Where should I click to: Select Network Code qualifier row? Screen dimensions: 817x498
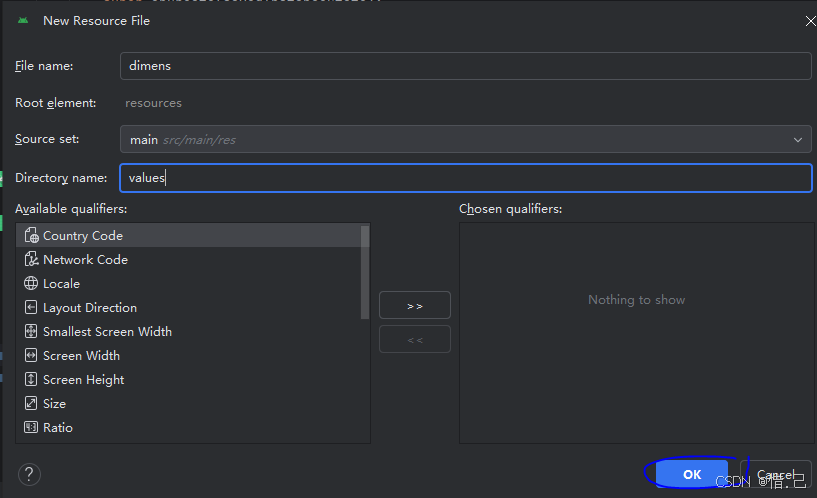pos(189,259)
